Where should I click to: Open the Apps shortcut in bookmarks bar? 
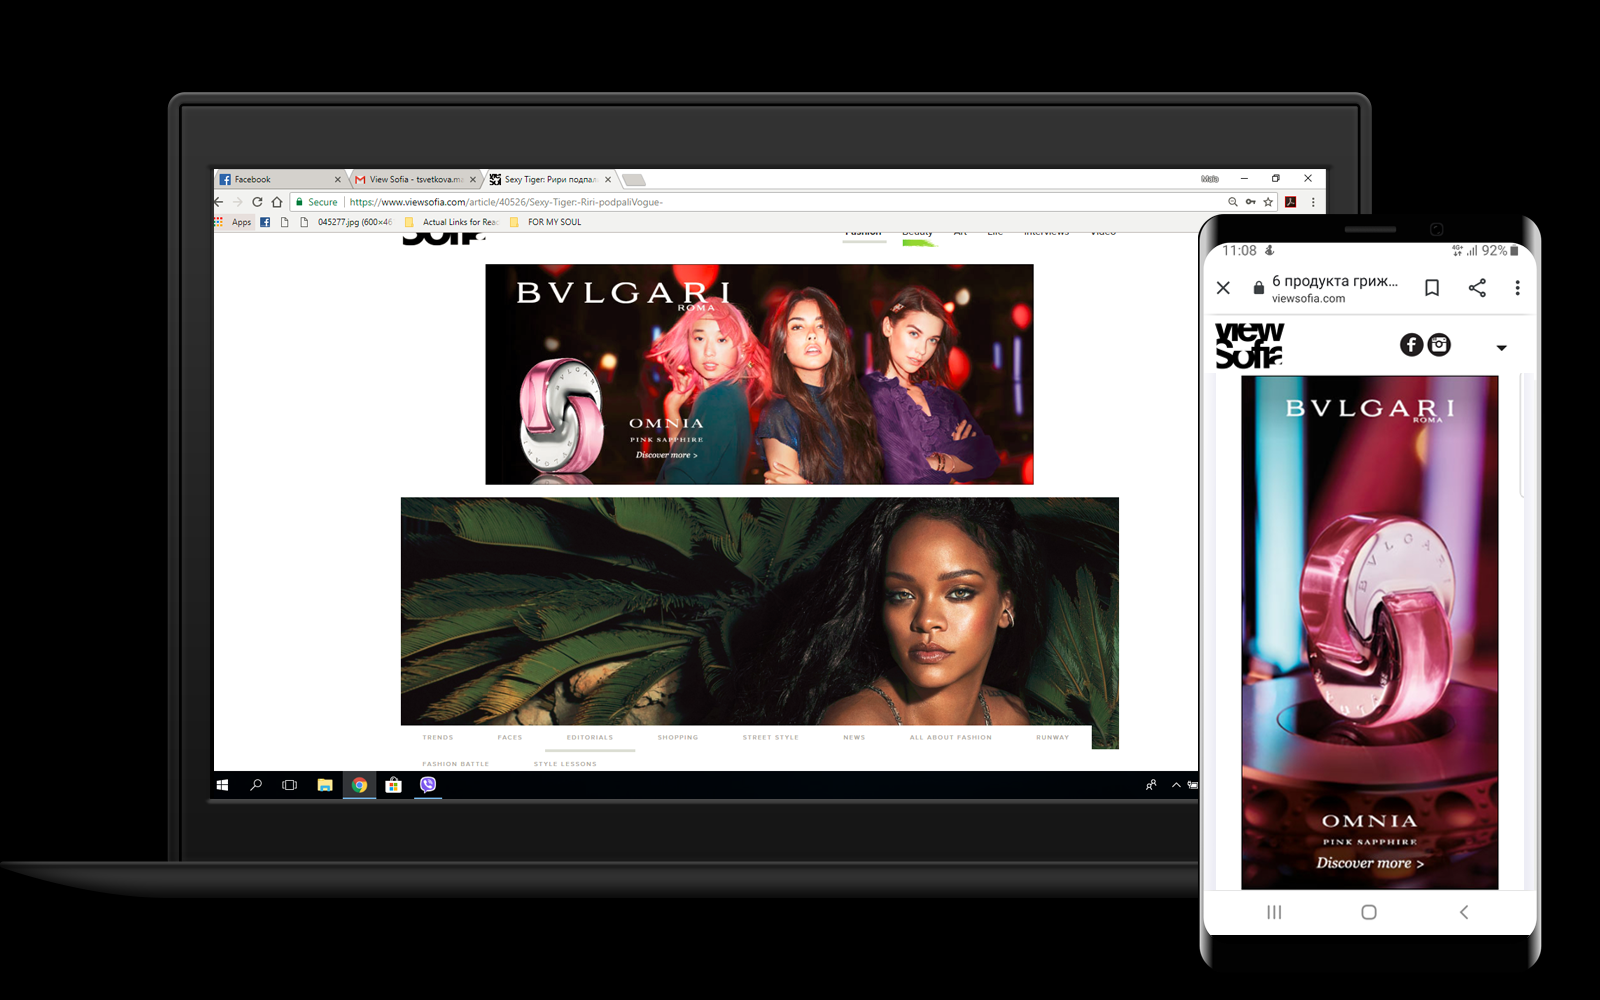(x=233, y=222)
